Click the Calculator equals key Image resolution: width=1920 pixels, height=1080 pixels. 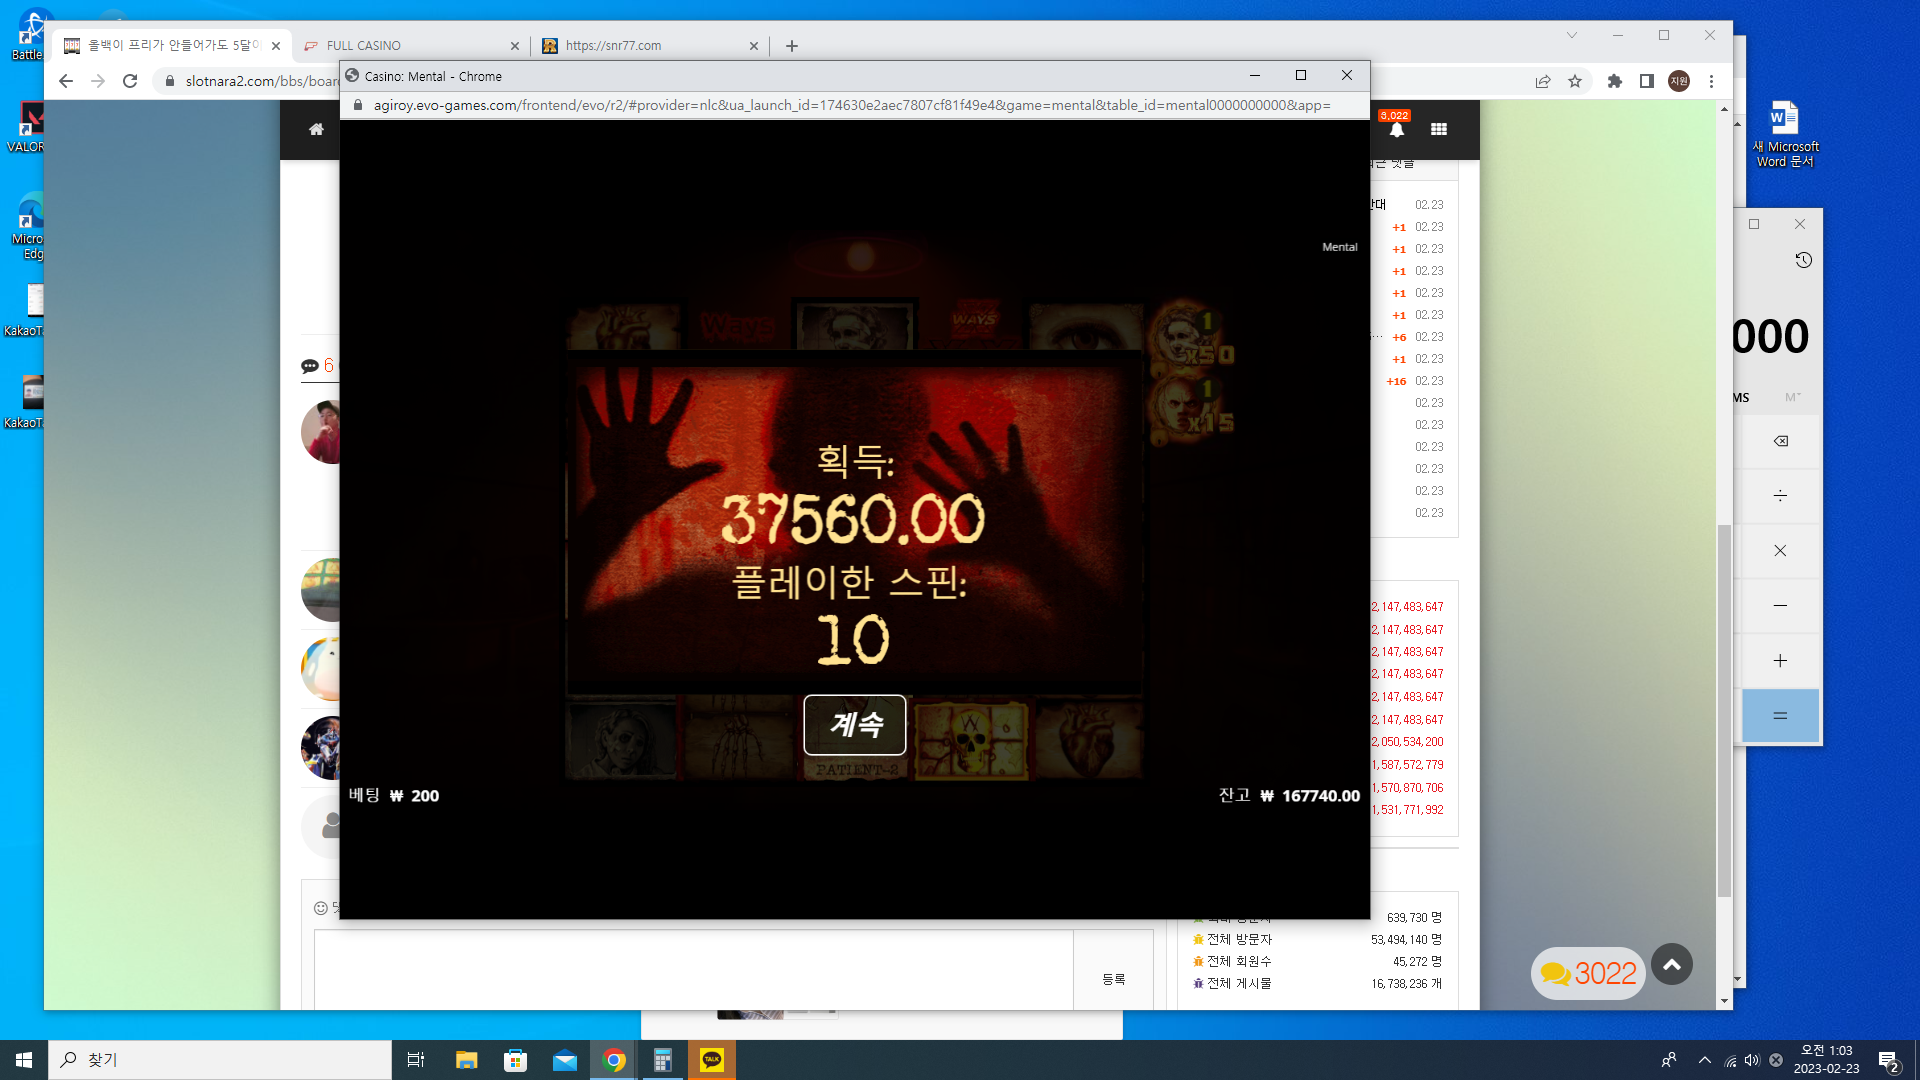pyautogui.click(x=1780, y=716)
